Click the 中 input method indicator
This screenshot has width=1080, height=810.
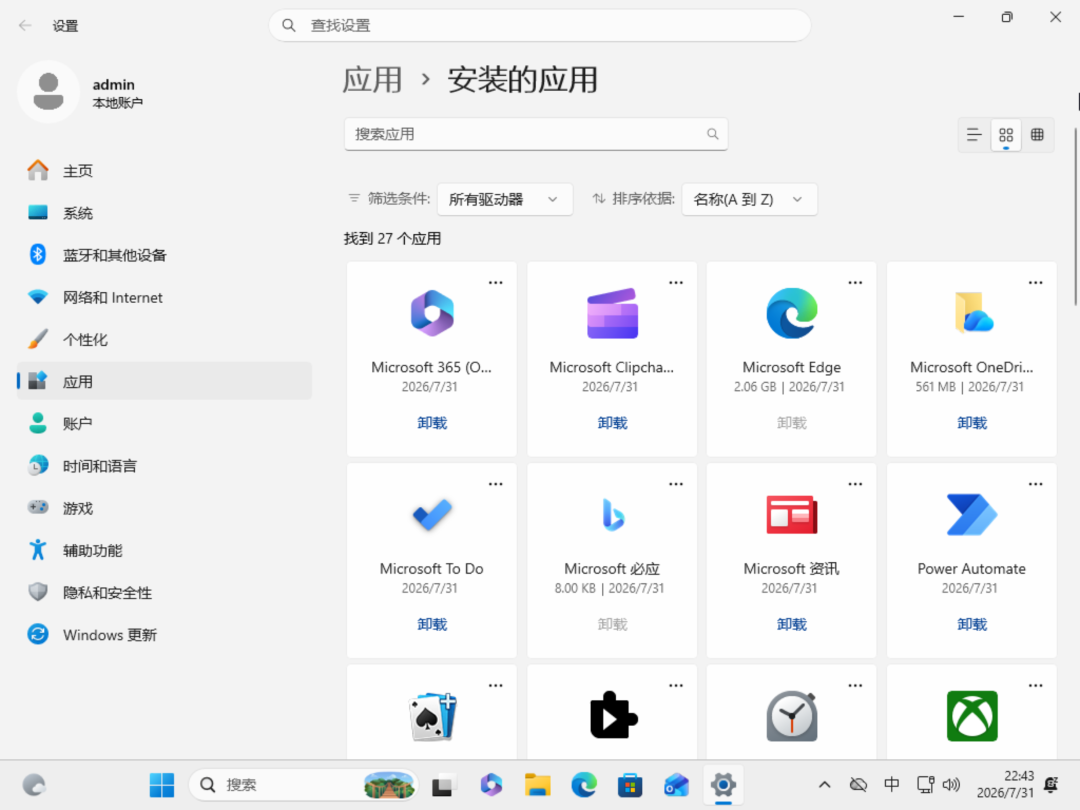(891, 785)
